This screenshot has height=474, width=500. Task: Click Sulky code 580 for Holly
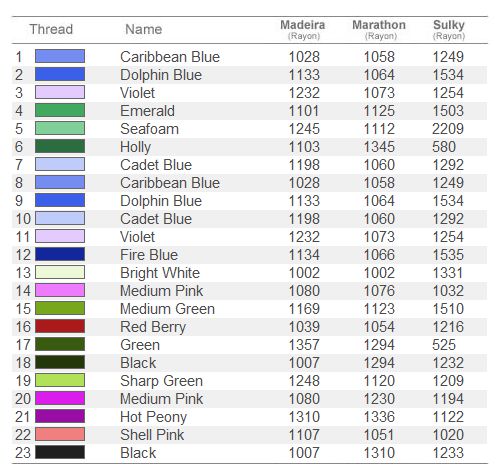pyautogui.click(x=444, y=147)
